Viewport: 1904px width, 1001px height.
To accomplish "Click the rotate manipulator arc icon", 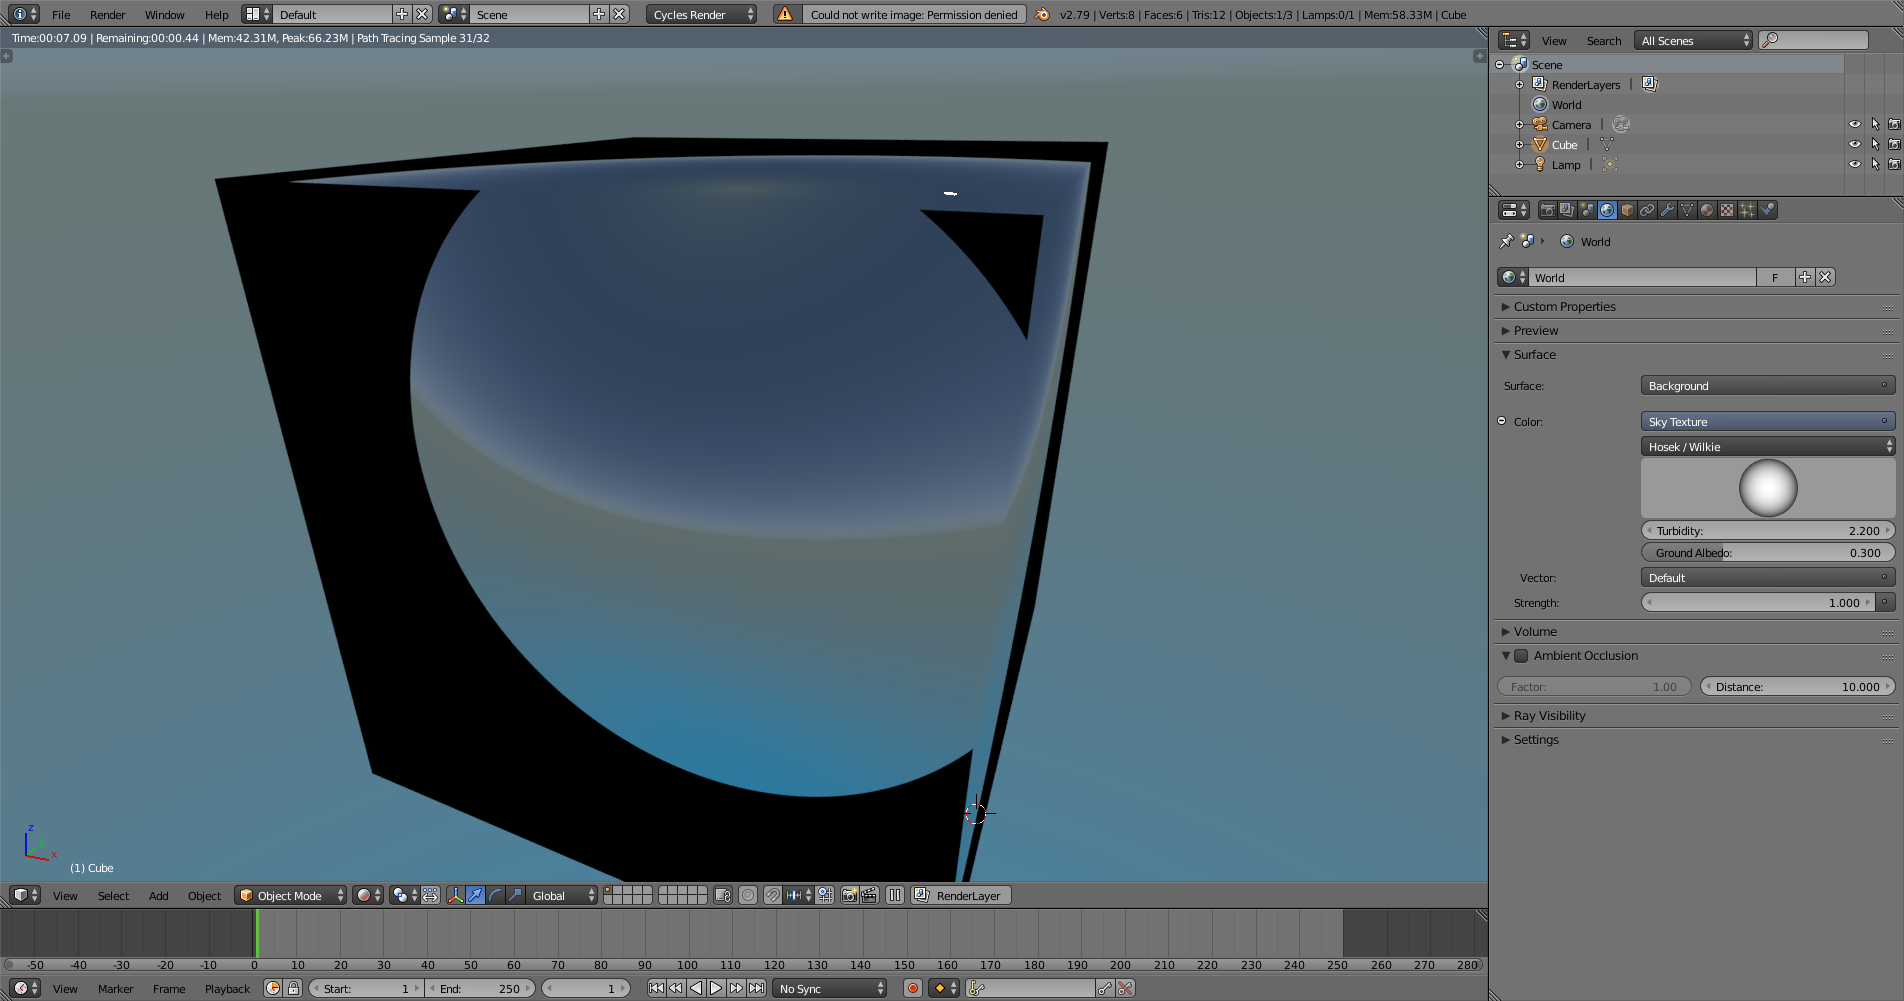I will pos(495,895).
